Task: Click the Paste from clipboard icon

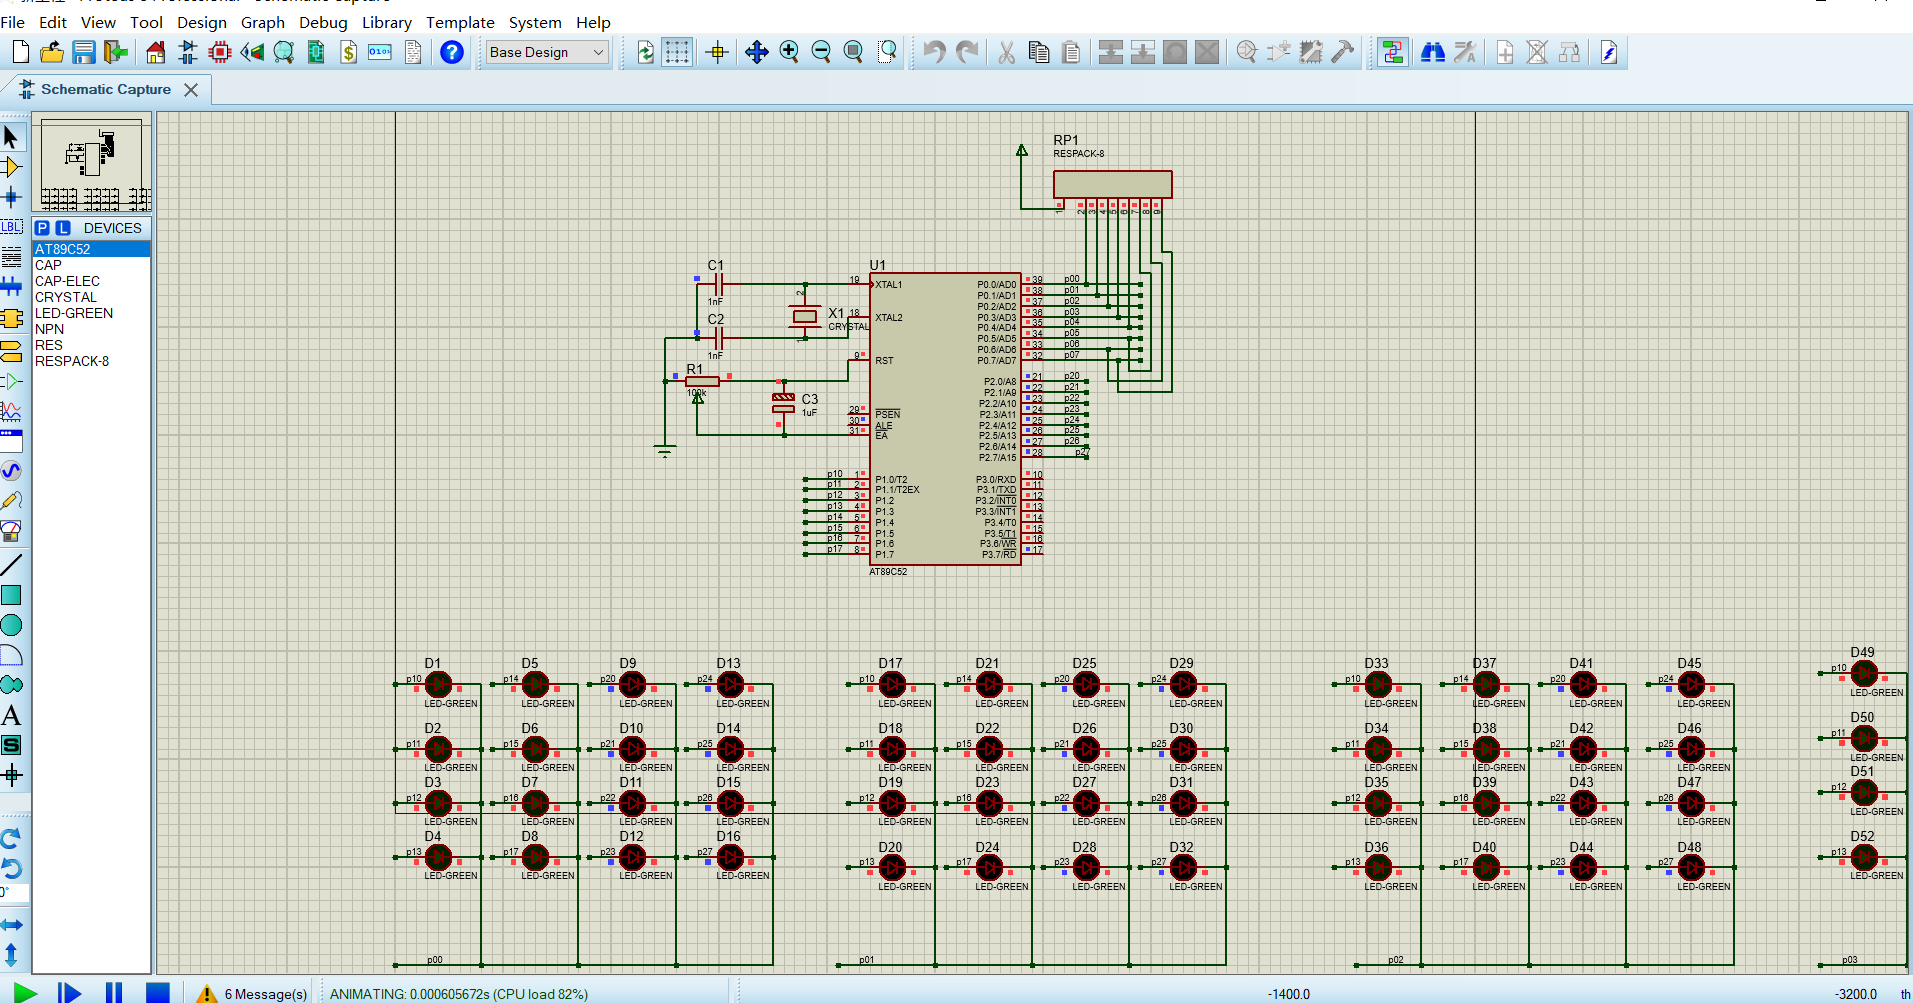Action: click(x=1071, y=52)
